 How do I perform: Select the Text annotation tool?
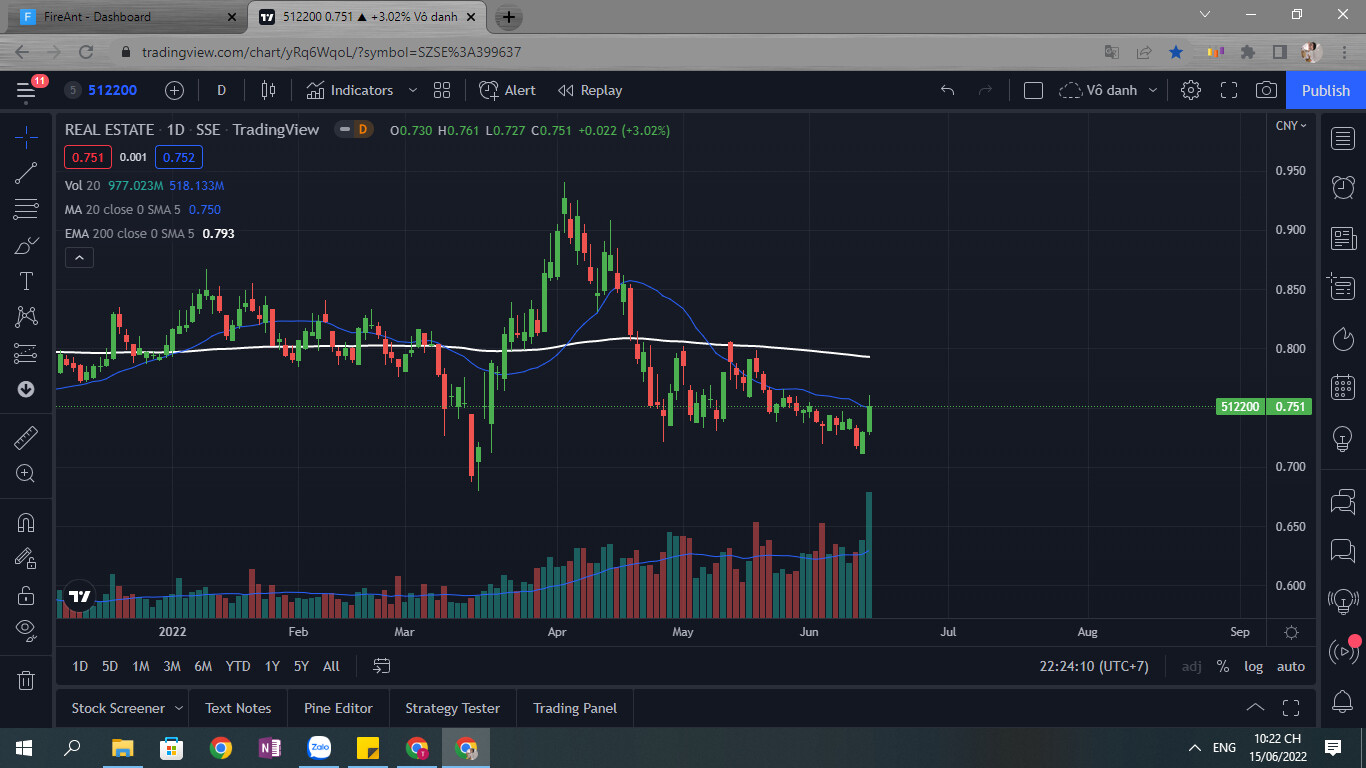point(26,281)
